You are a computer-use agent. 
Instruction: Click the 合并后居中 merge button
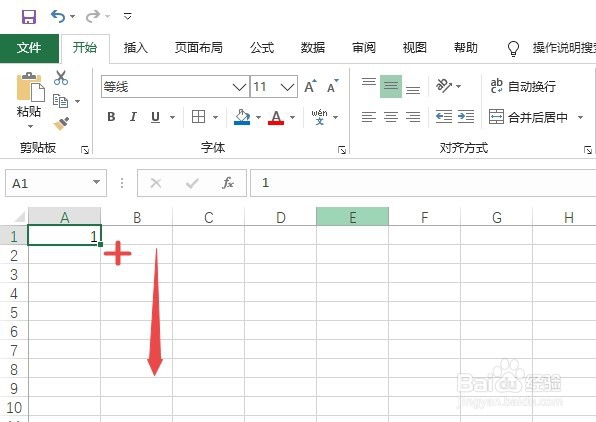[528, 117]
